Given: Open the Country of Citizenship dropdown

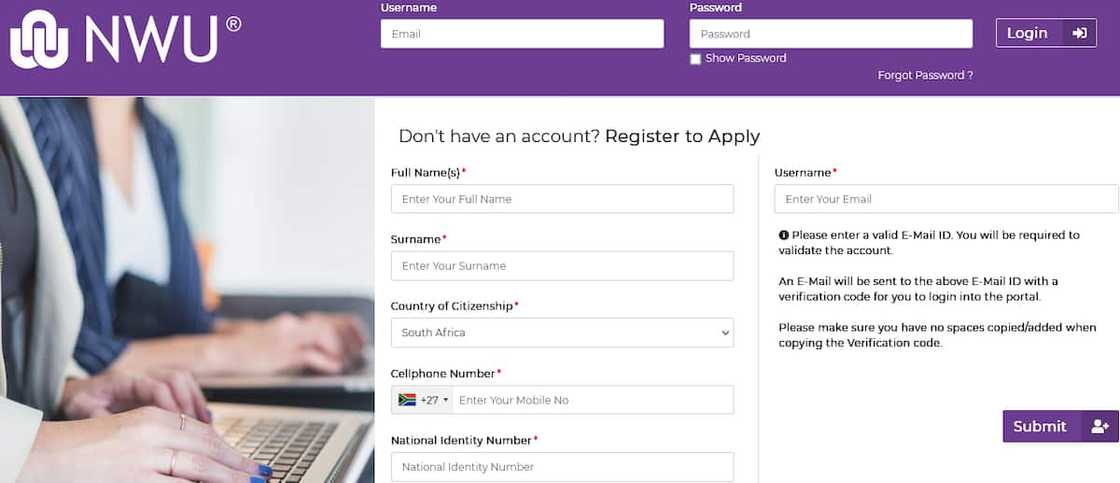Looking at the screenshot, I should (x=562, y=332).
